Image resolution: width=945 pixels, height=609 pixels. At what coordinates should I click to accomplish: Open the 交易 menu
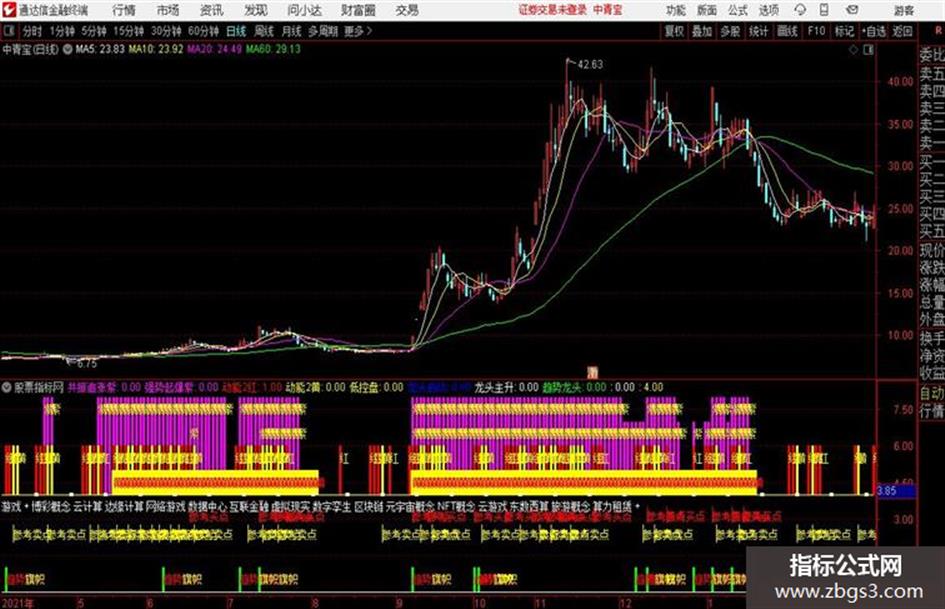click(407, 10)
